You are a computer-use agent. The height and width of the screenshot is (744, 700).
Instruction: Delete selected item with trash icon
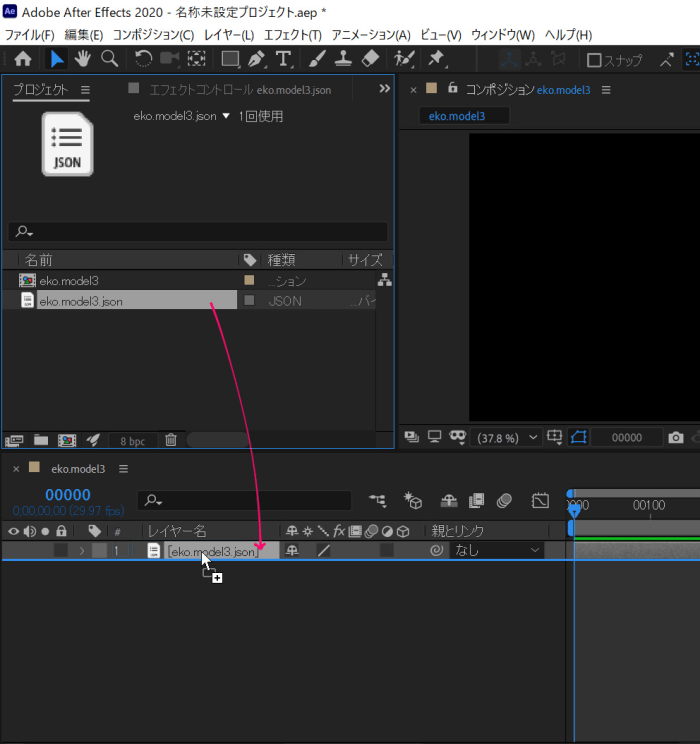coord(171,440)
